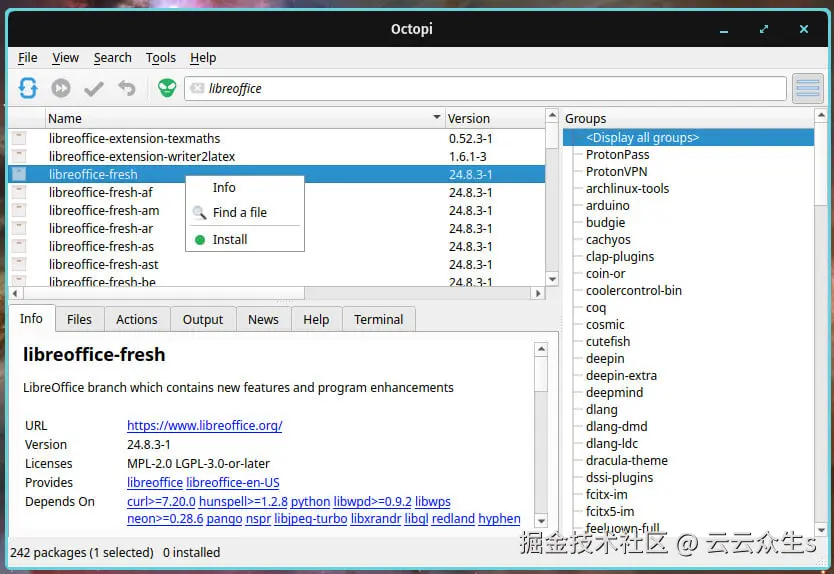Sort packages using the Name column arrow
834x574 pixels.
pos(437,117)
